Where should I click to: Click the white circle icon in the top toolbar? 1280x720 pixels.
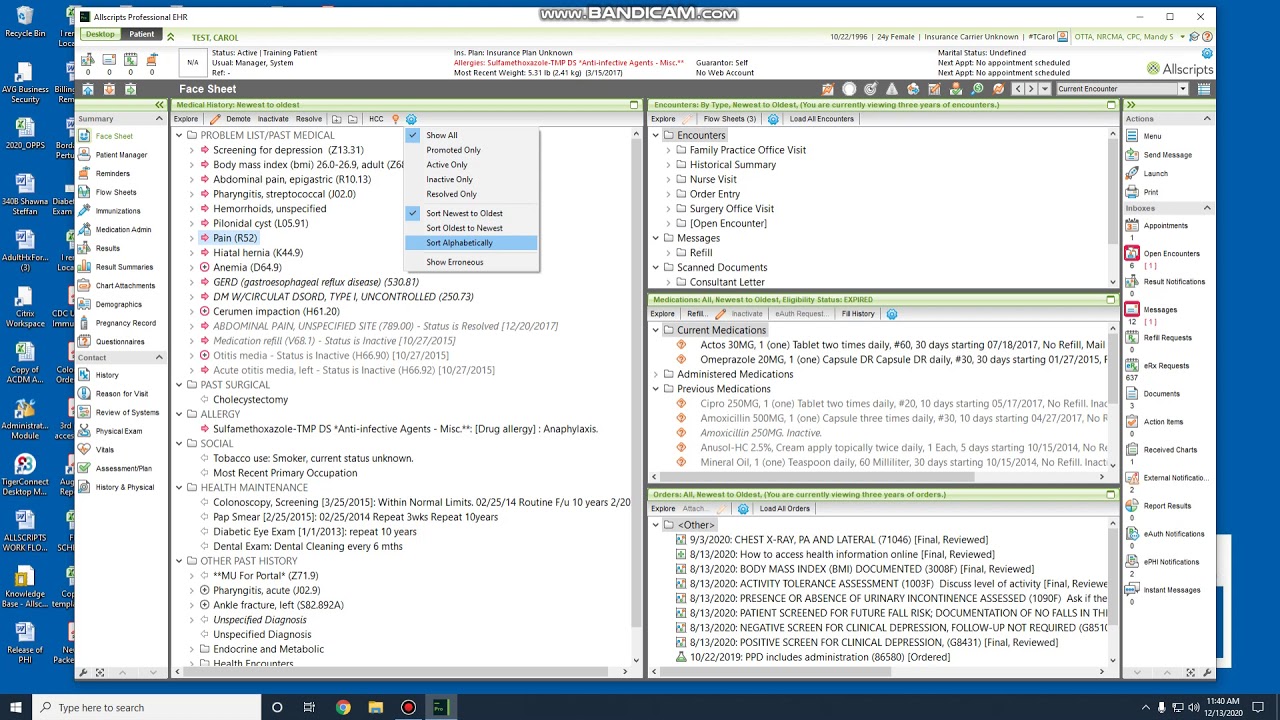click(849, 89)
